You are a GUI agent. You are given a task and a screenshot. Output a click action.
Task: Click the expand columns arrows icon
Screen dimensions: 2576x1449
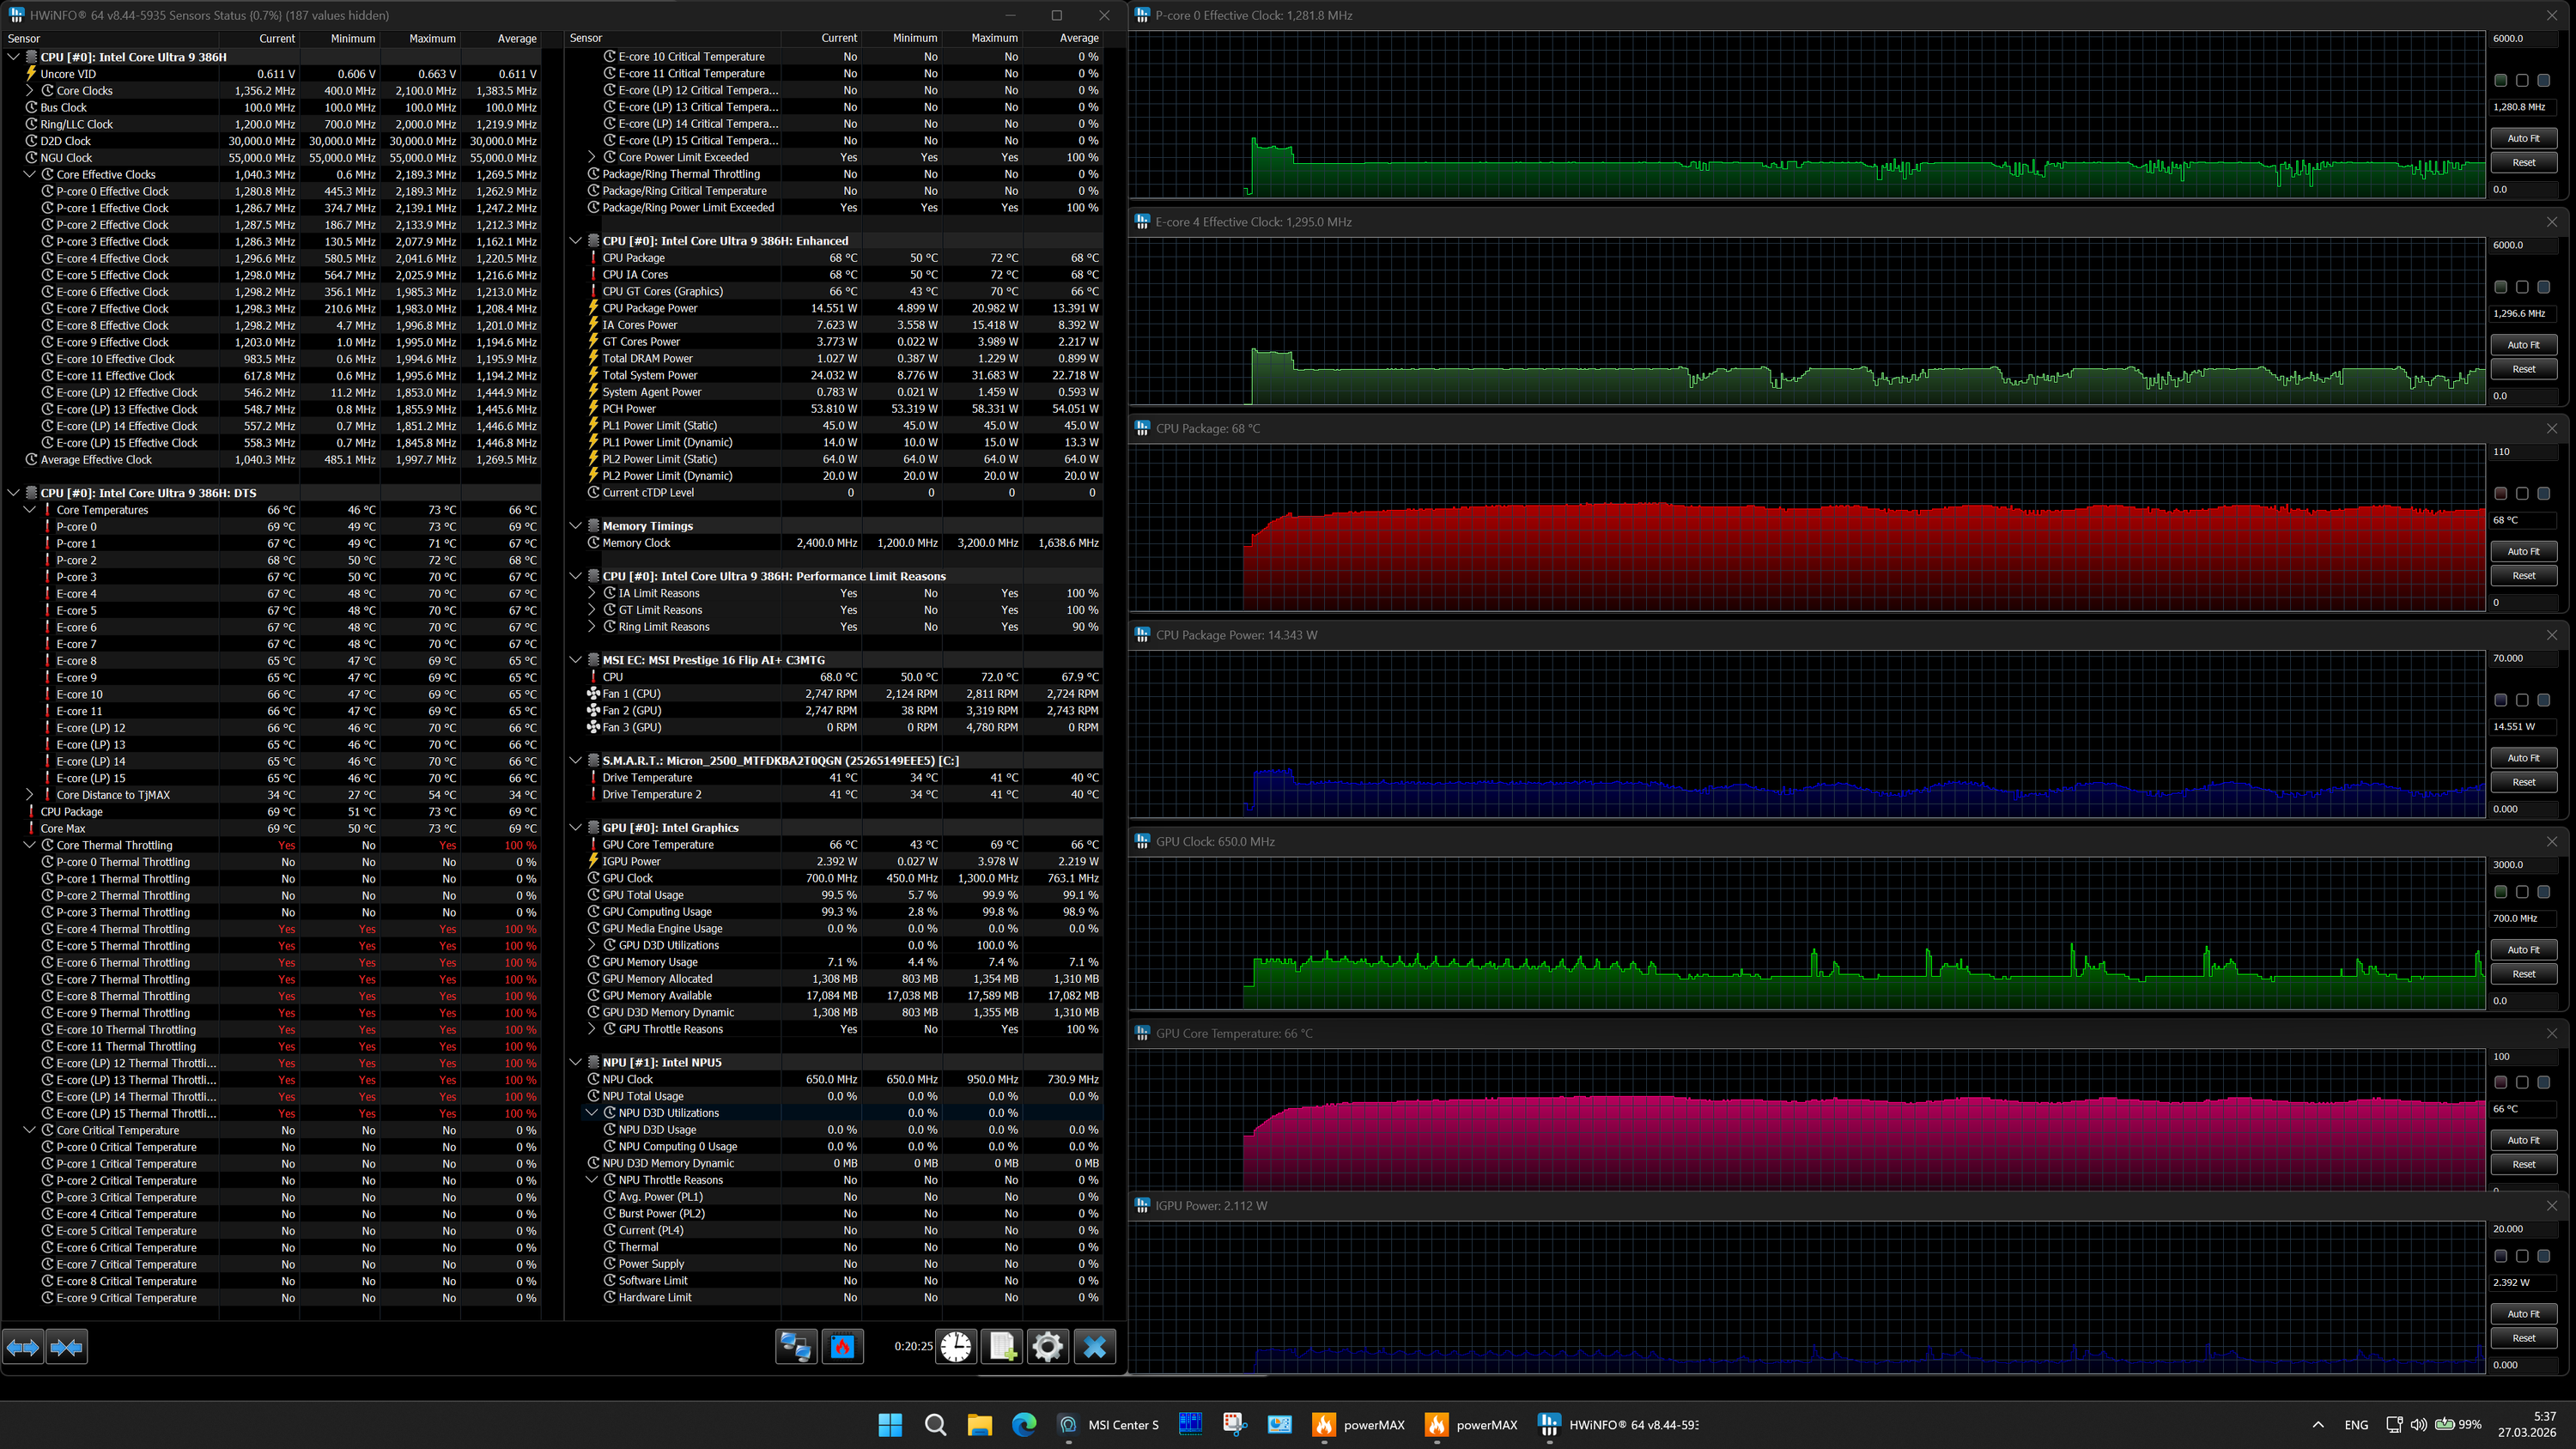23,1347
